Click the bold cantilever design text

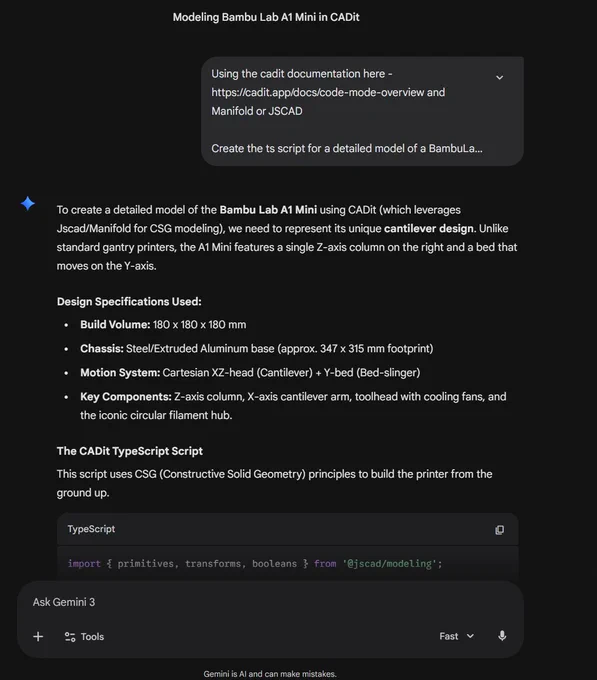[x=429, y=229]
